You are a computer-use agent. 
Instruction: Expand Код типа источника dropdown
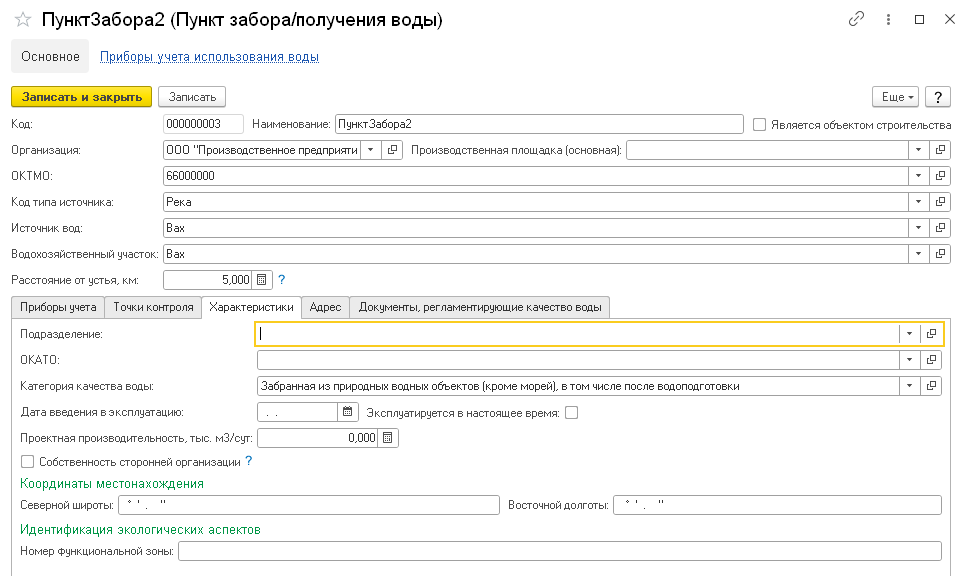(918, 202)
